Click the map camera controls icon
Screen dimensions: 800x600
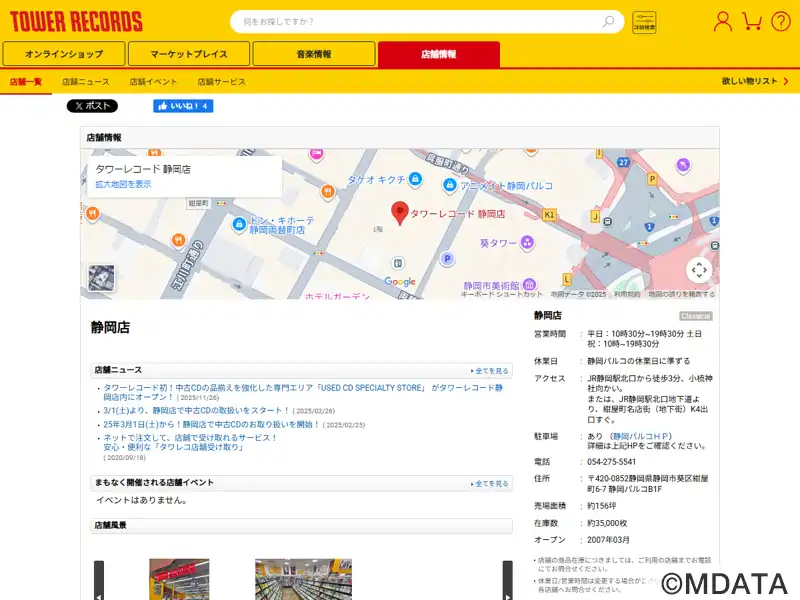point(699,270)
